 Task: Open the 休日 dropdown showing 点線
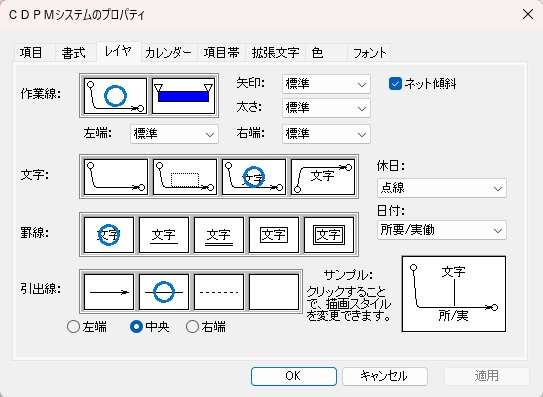click(442, 188)
